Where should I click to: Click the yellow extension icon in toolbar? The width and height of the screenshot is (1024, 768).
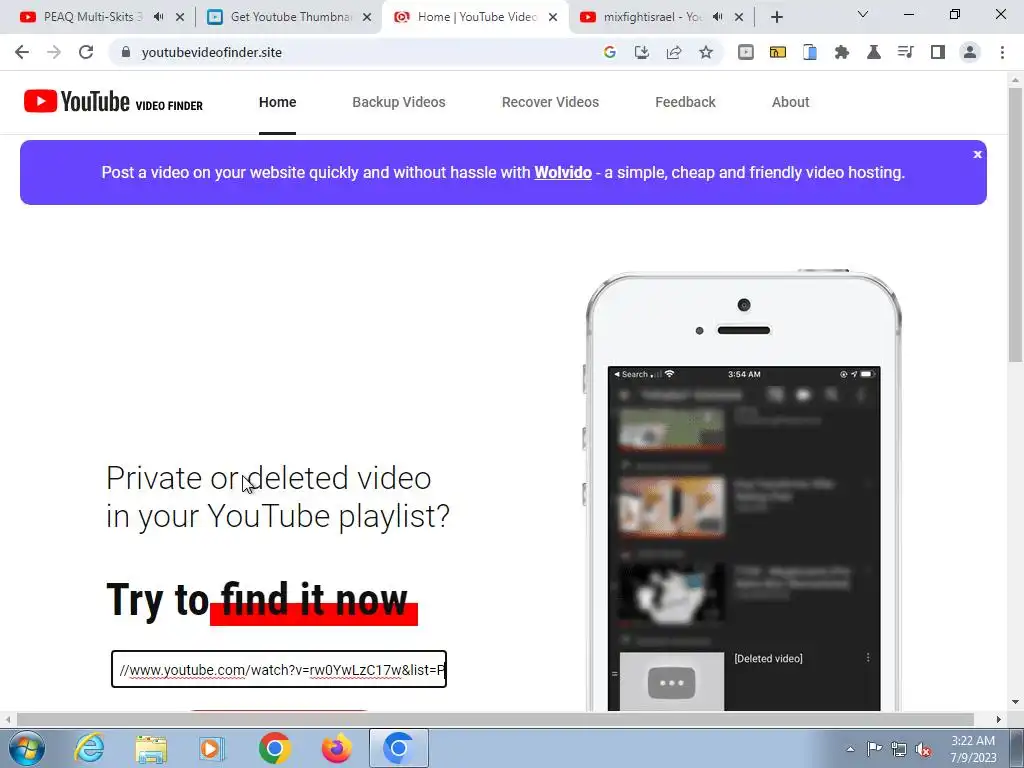(777, 52)
